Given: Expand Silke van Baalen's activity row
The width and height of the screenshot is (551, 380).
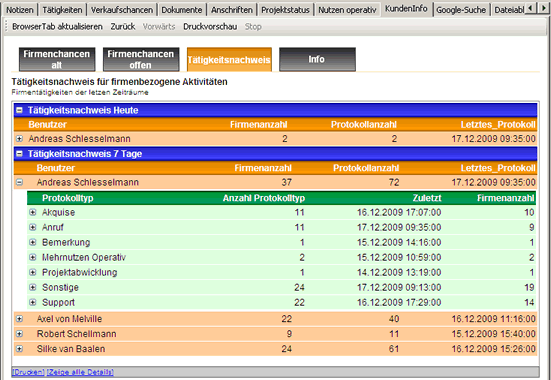Looking at the screenshot, I should (x=20, y=349).
